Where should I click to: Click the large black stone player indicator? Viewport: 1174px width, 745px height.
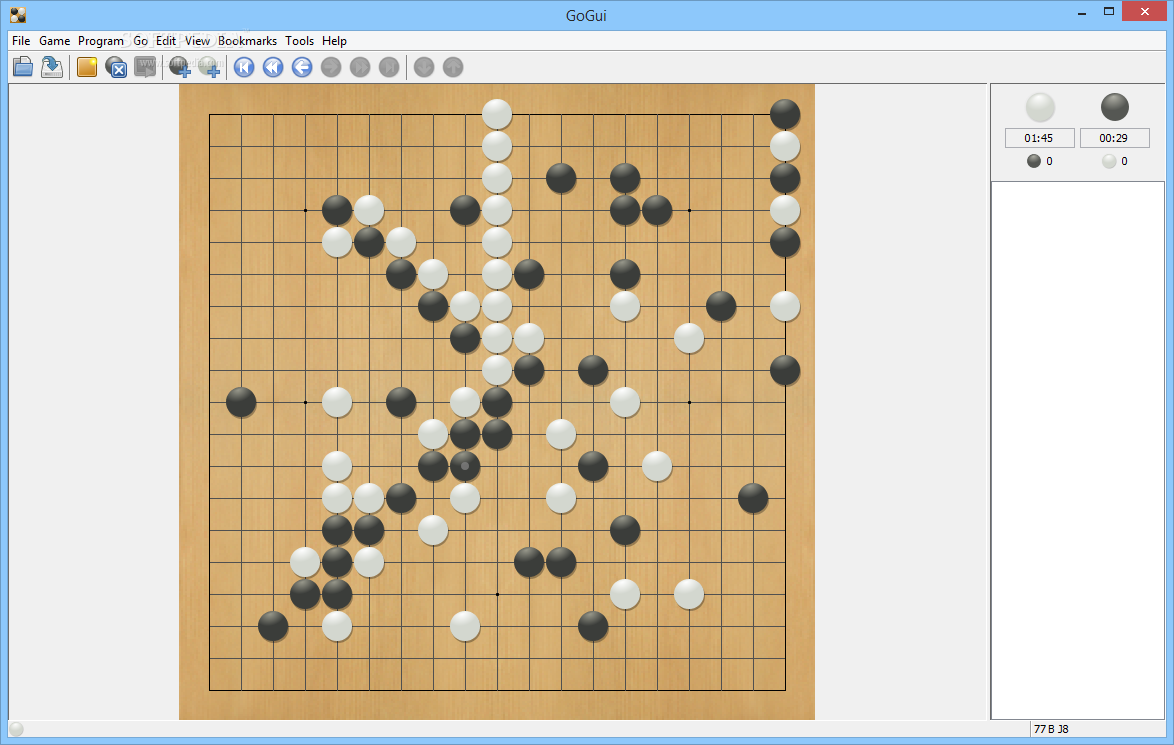pos(1114,107)
